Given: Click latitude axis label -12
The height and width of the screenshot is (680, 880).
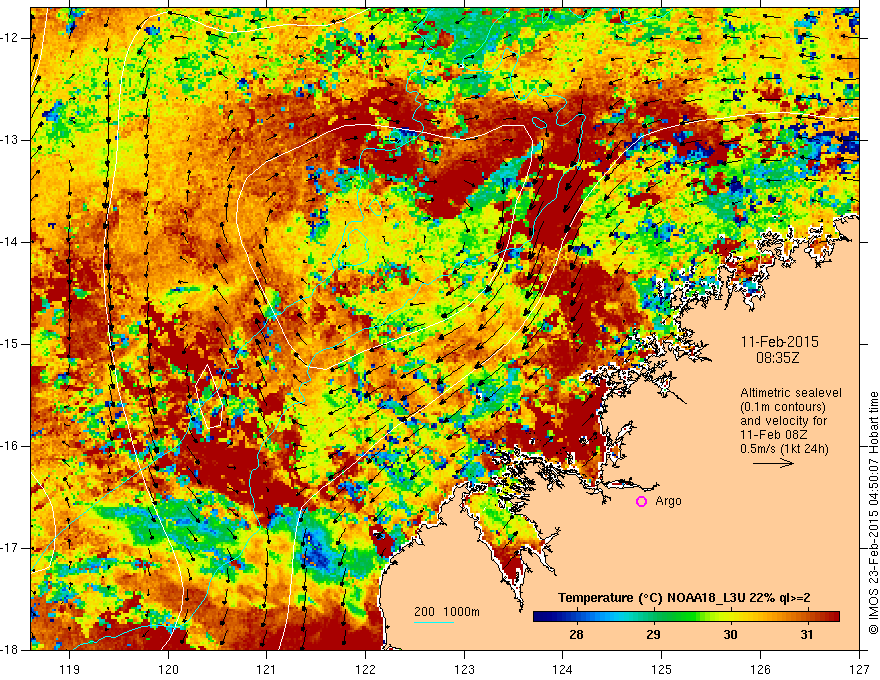Looking at the screenshot, I should point(10,38).
